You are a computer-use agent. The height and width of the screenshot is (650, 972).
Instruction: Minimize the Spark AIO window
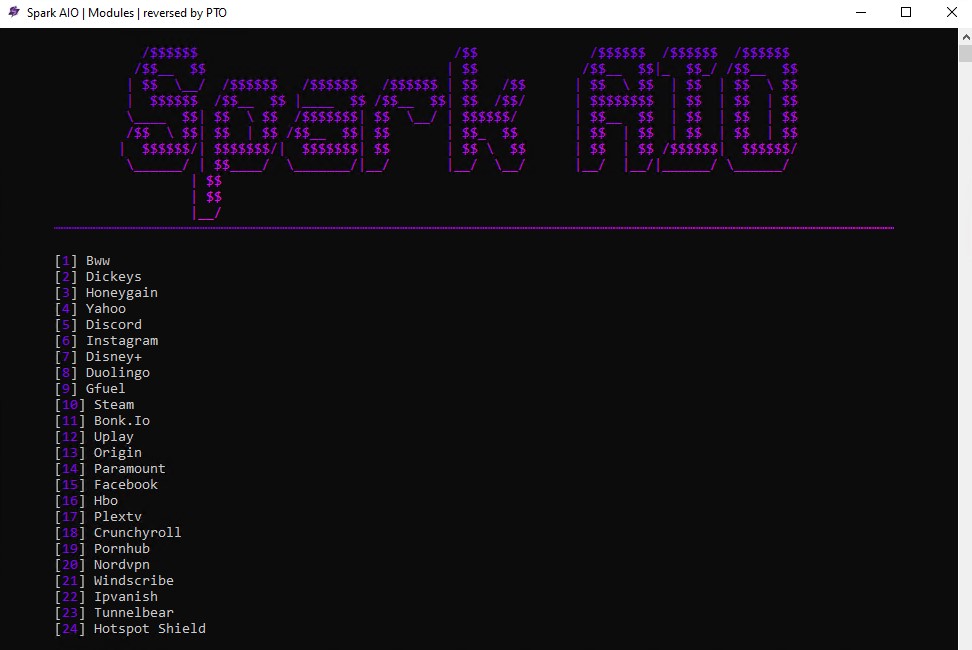coord(860,12)
